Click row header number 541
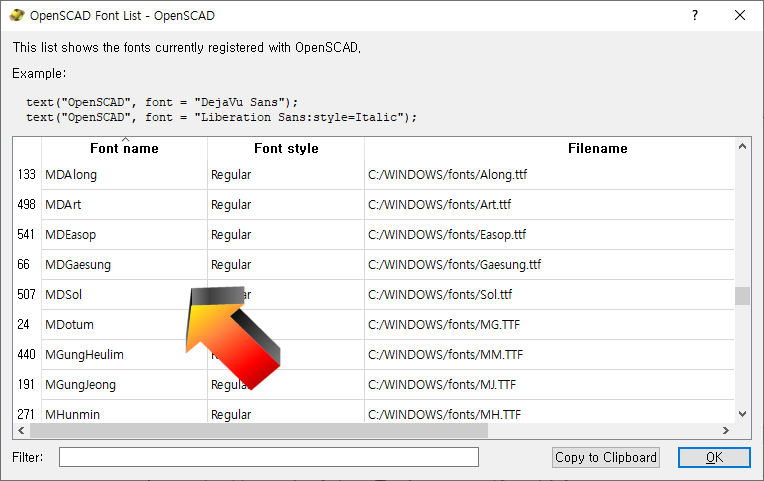The image size is (764, 481). [27, 234]
